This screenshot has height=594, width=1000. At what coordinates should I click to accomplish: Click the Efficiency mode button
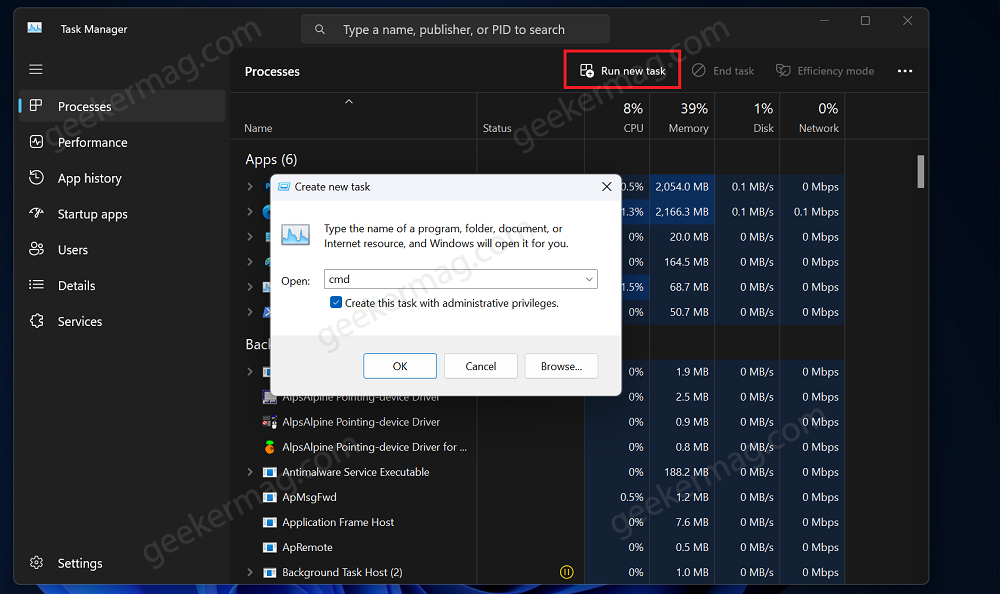click(x=825, y=71)
